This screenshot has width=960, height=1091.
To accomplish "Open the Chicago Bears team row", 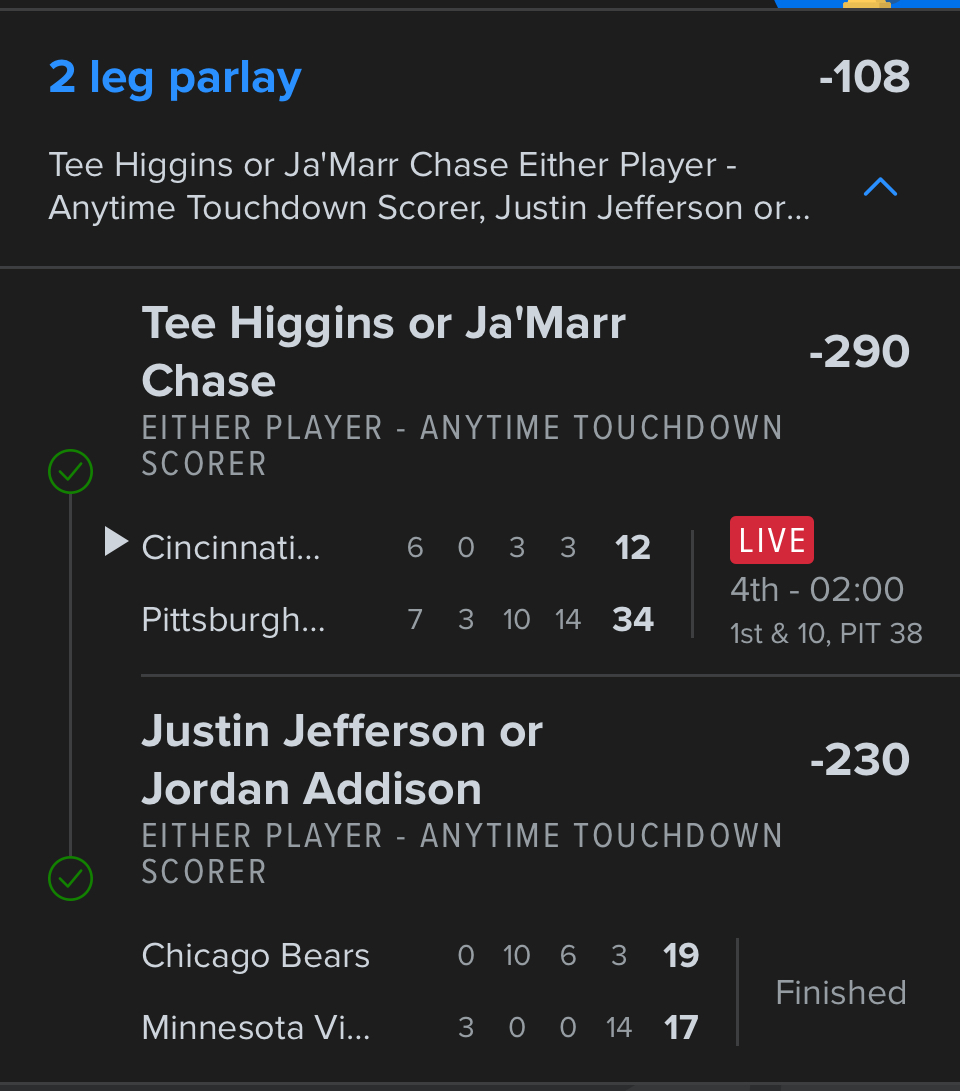I will click(256, 956).
